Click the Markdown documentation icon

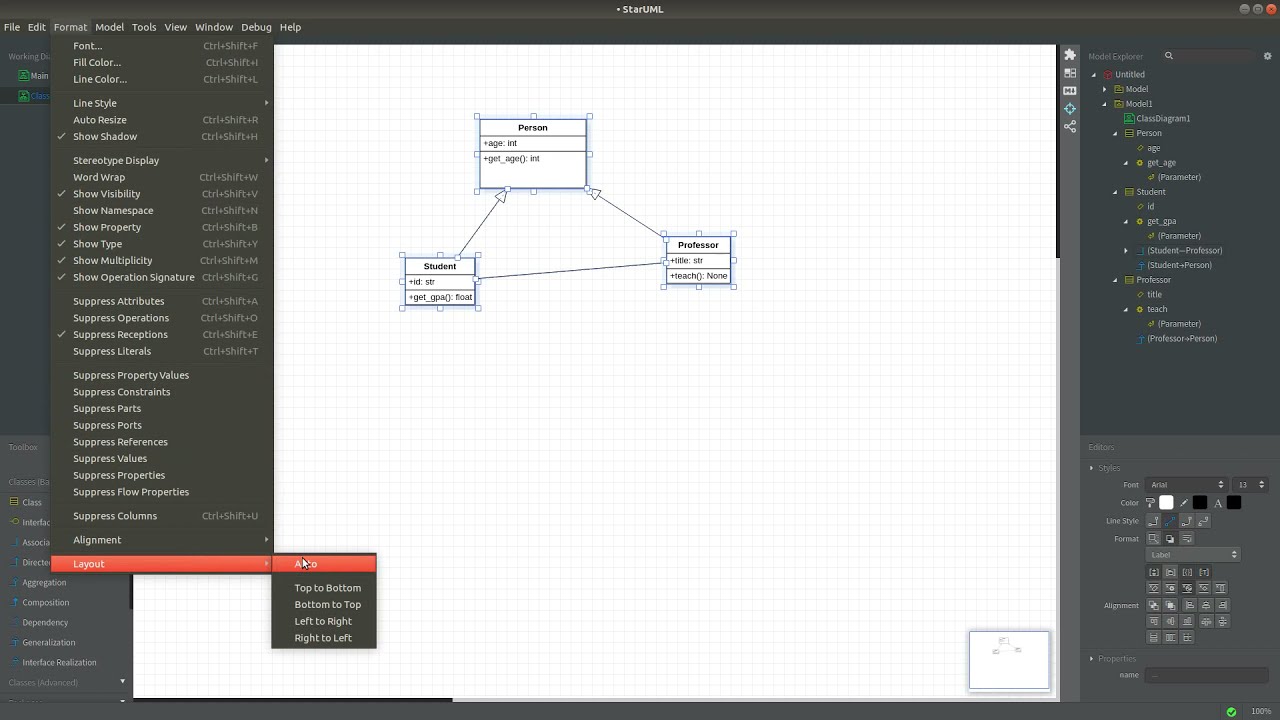(1070, 91)
